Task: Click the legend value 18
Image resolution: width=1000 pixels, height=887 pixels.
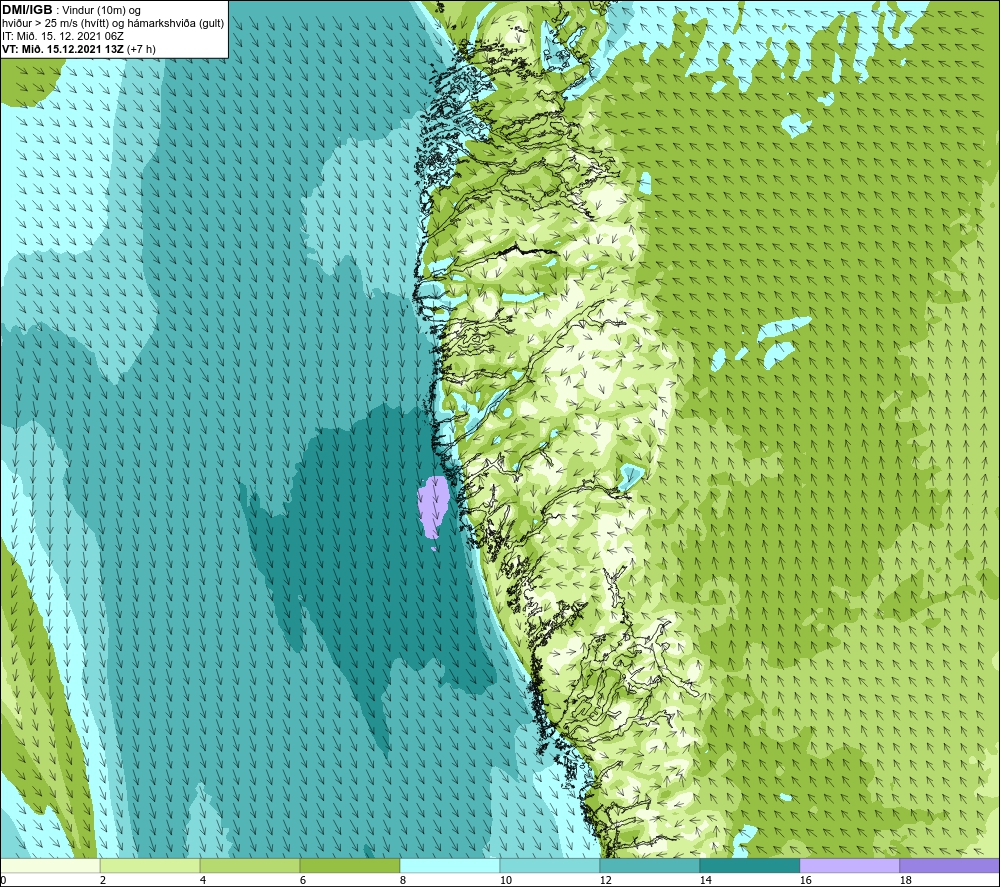Action: click(x=905, y=880)
